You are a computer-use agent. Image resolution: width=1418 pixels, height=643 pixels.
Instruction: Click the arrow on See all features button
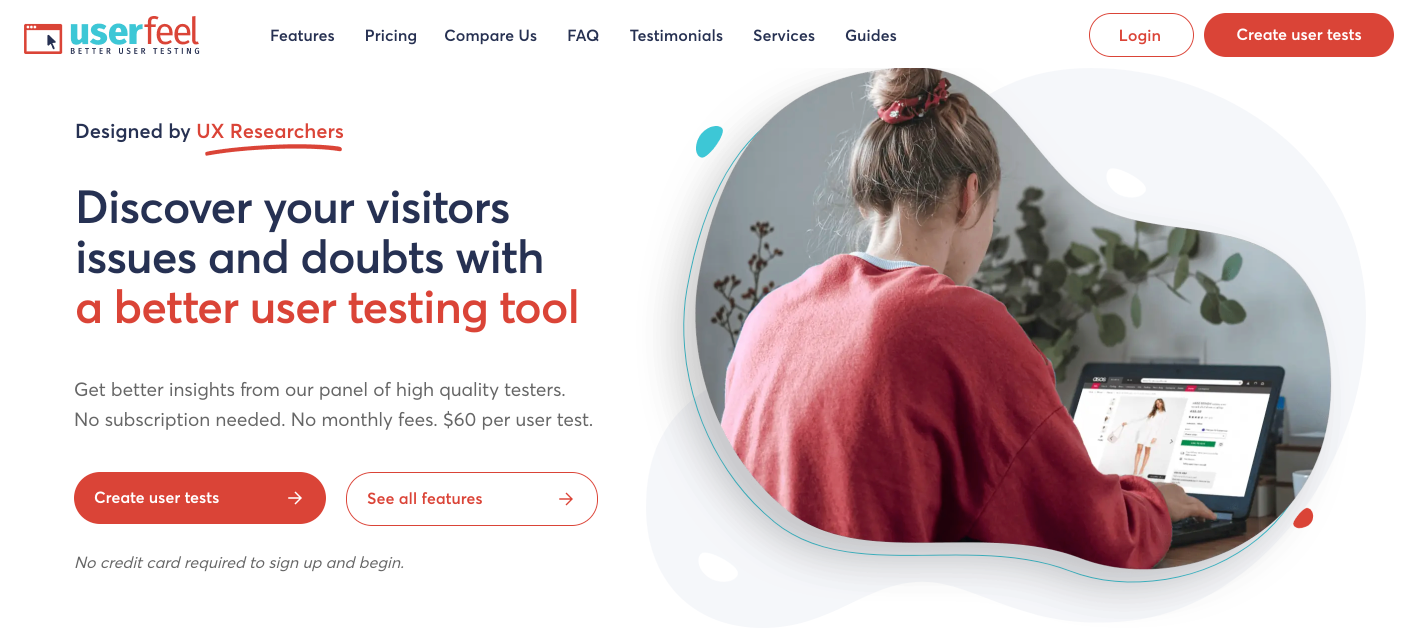pyautogui.click(x=566, y=499)
